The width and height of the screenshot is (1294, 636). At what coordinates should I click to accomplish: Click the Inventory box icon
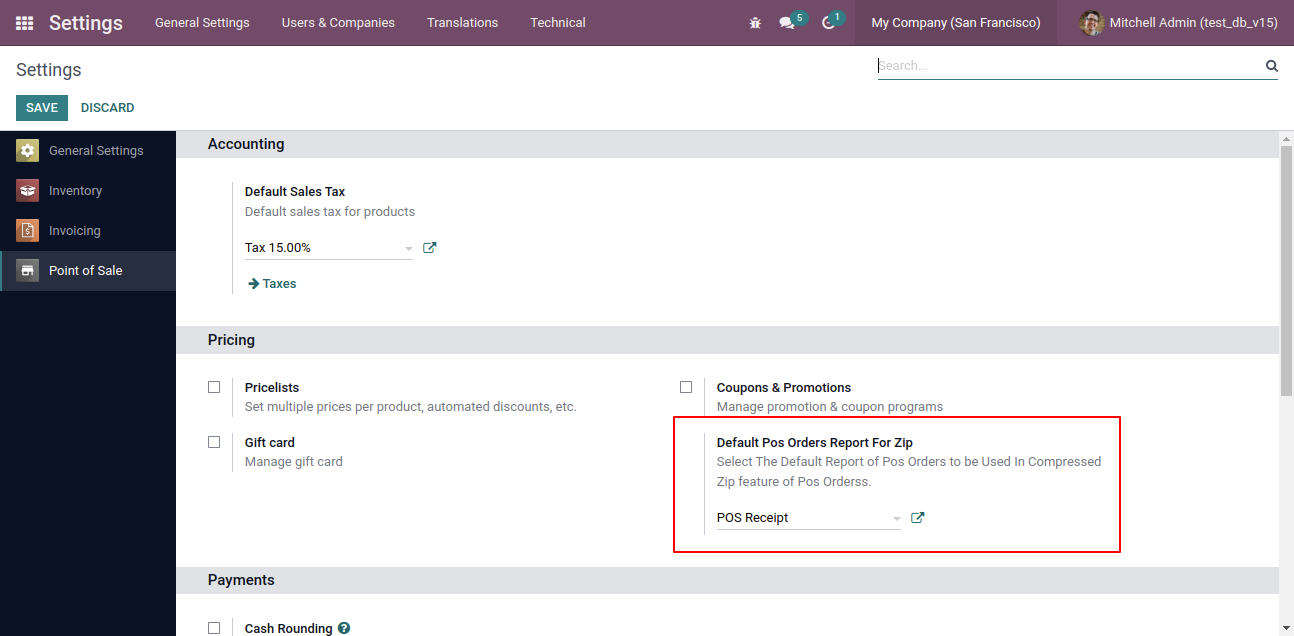point(28,190)
